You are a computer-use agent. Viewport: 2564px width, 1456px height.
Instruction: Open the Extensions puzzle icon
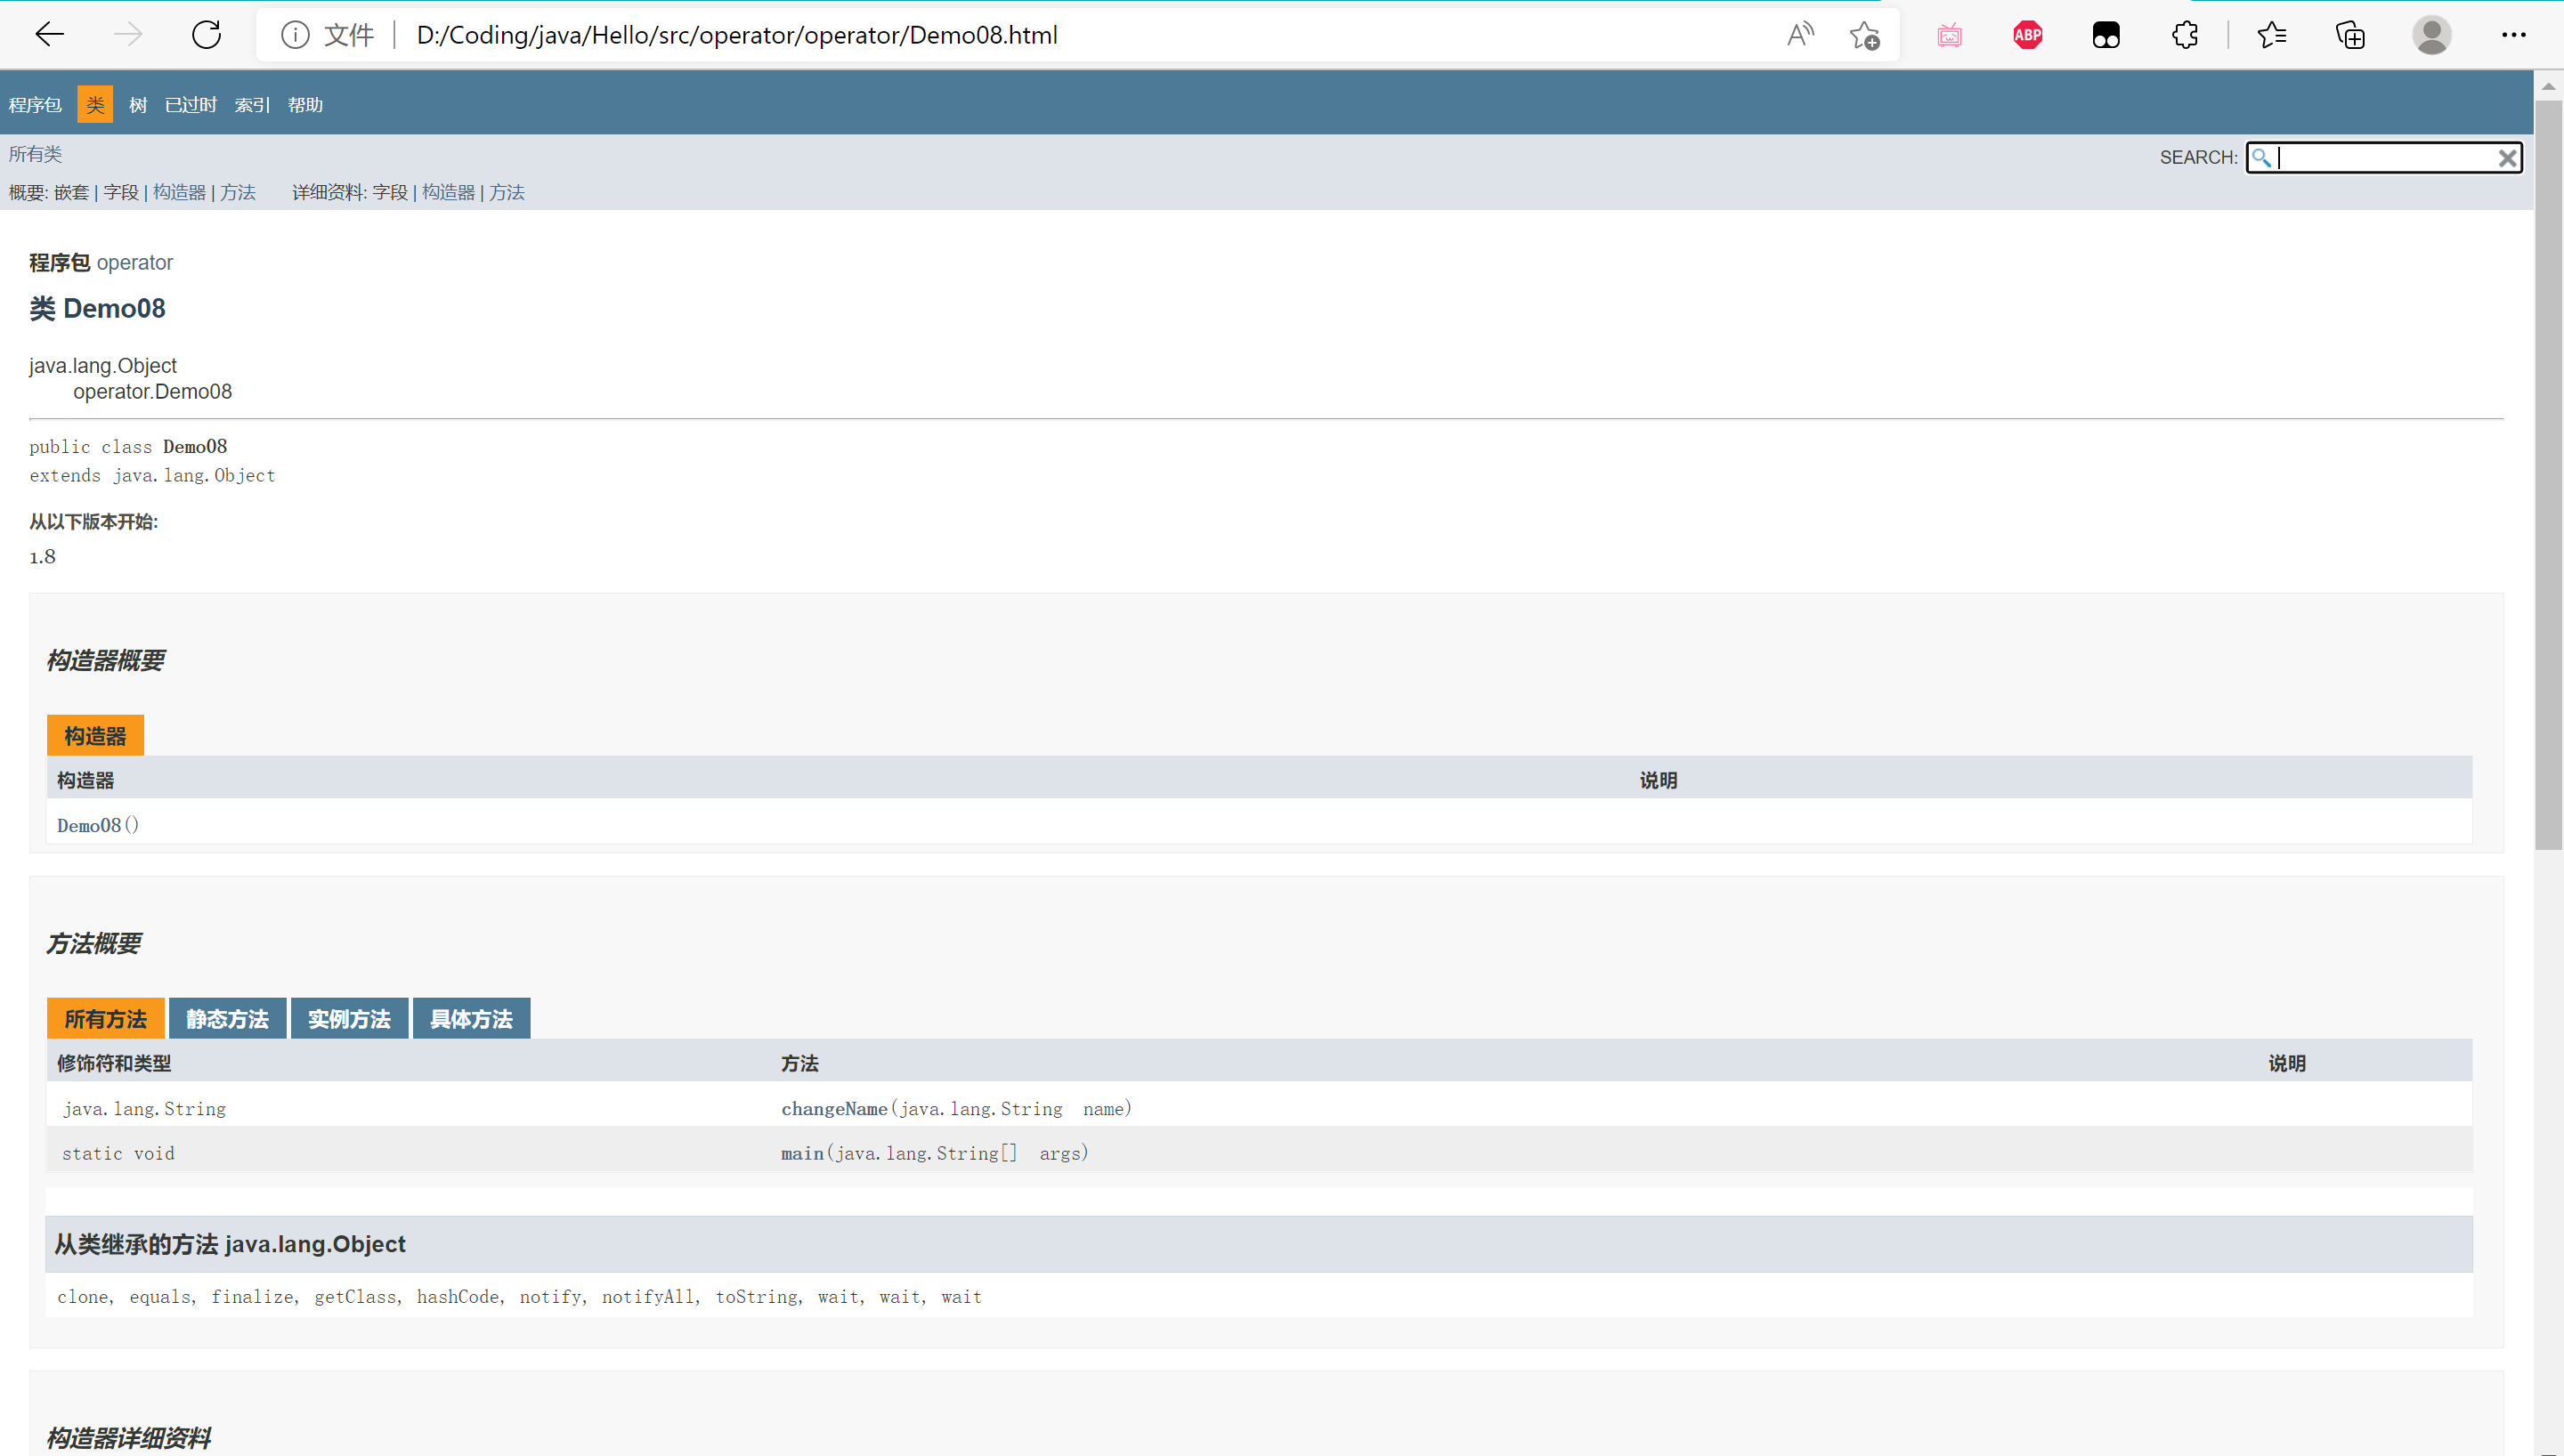point(2185,35)
